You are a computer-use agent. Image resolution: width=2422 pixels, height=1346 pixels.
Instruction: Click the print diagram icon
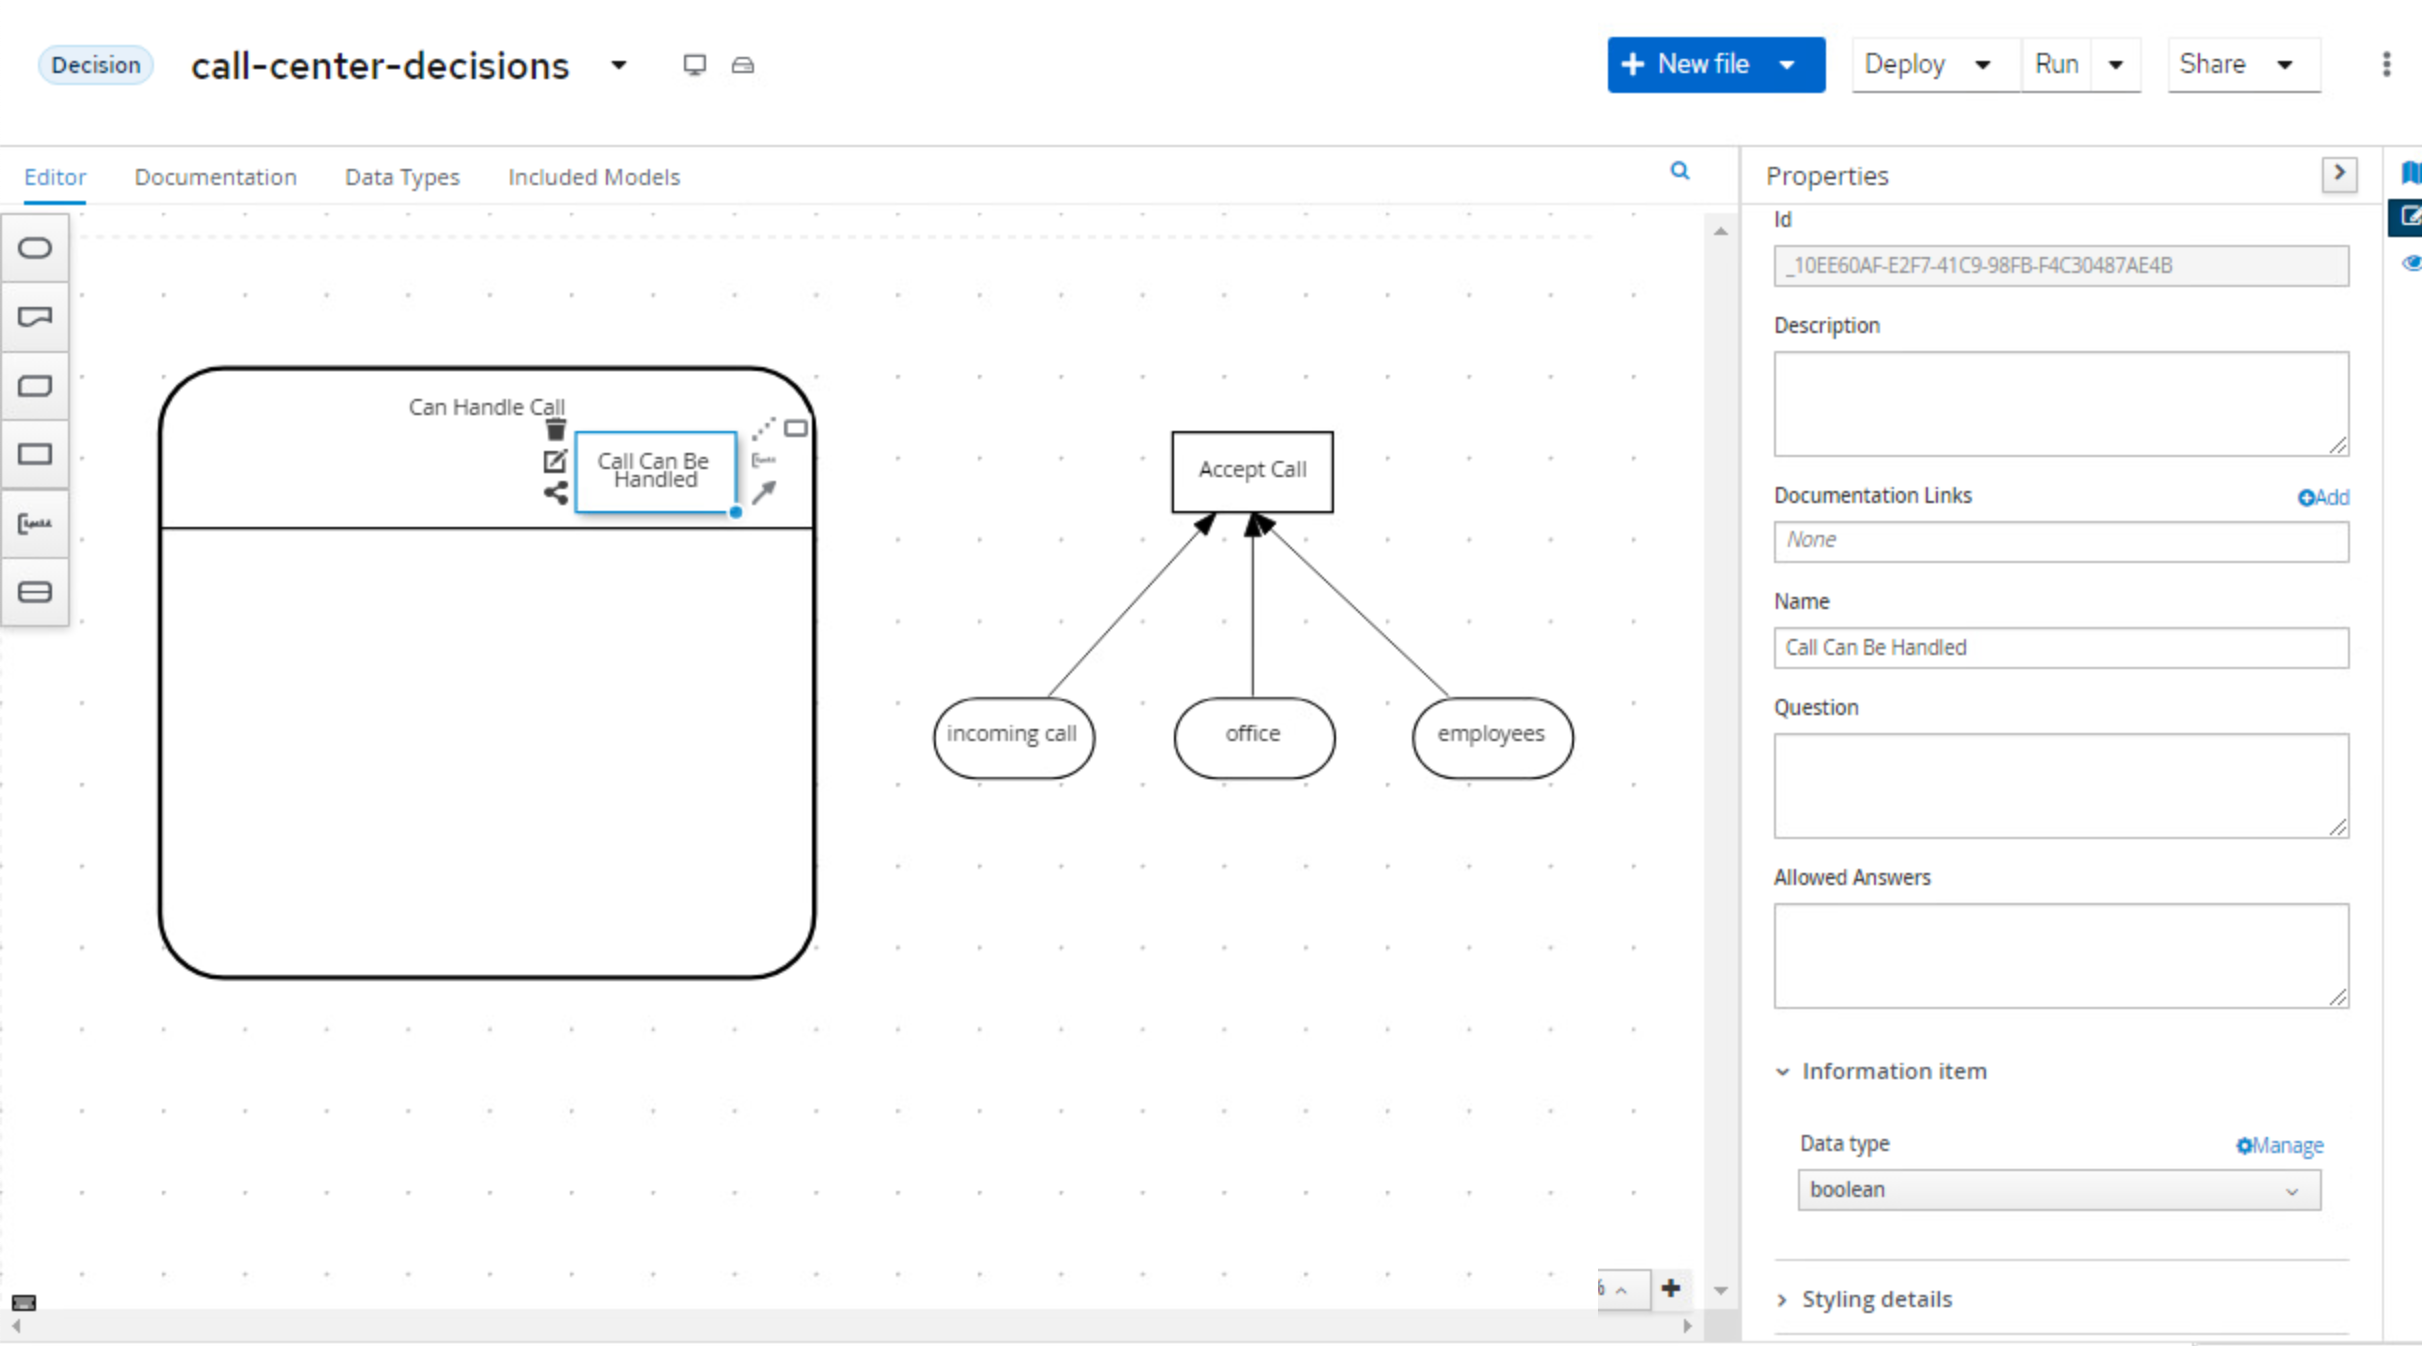[x=744, y=65]
